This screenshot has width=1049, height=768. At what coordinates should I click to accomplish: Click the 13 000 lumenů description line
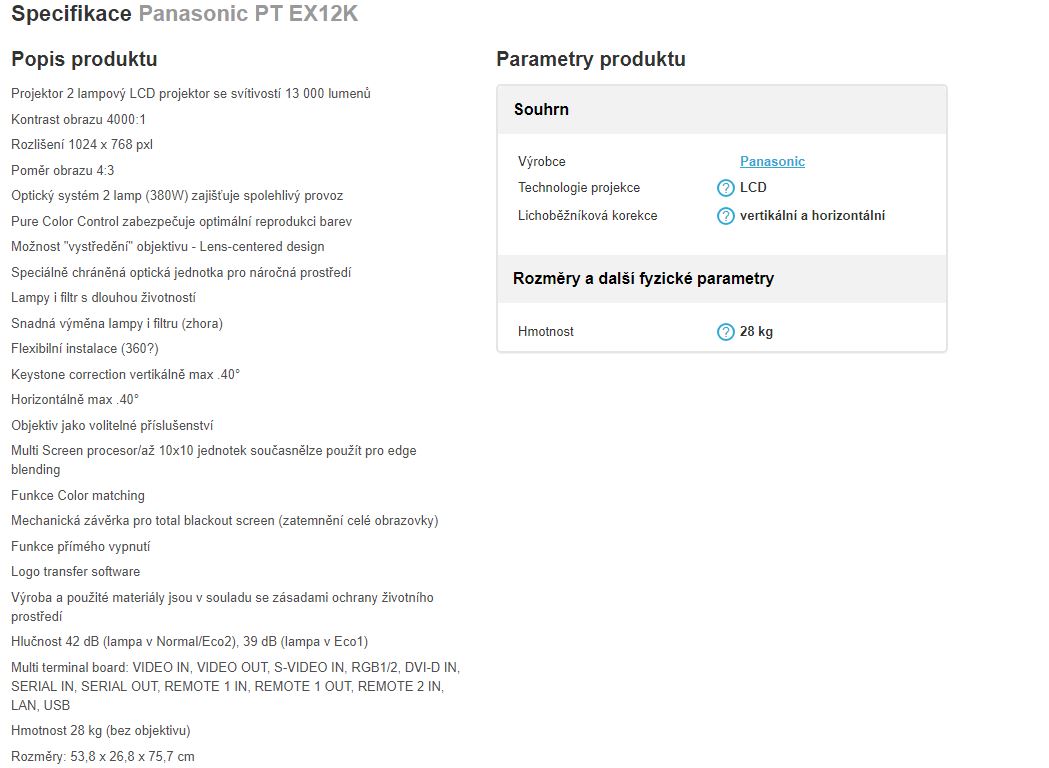(x=191, y=94)
